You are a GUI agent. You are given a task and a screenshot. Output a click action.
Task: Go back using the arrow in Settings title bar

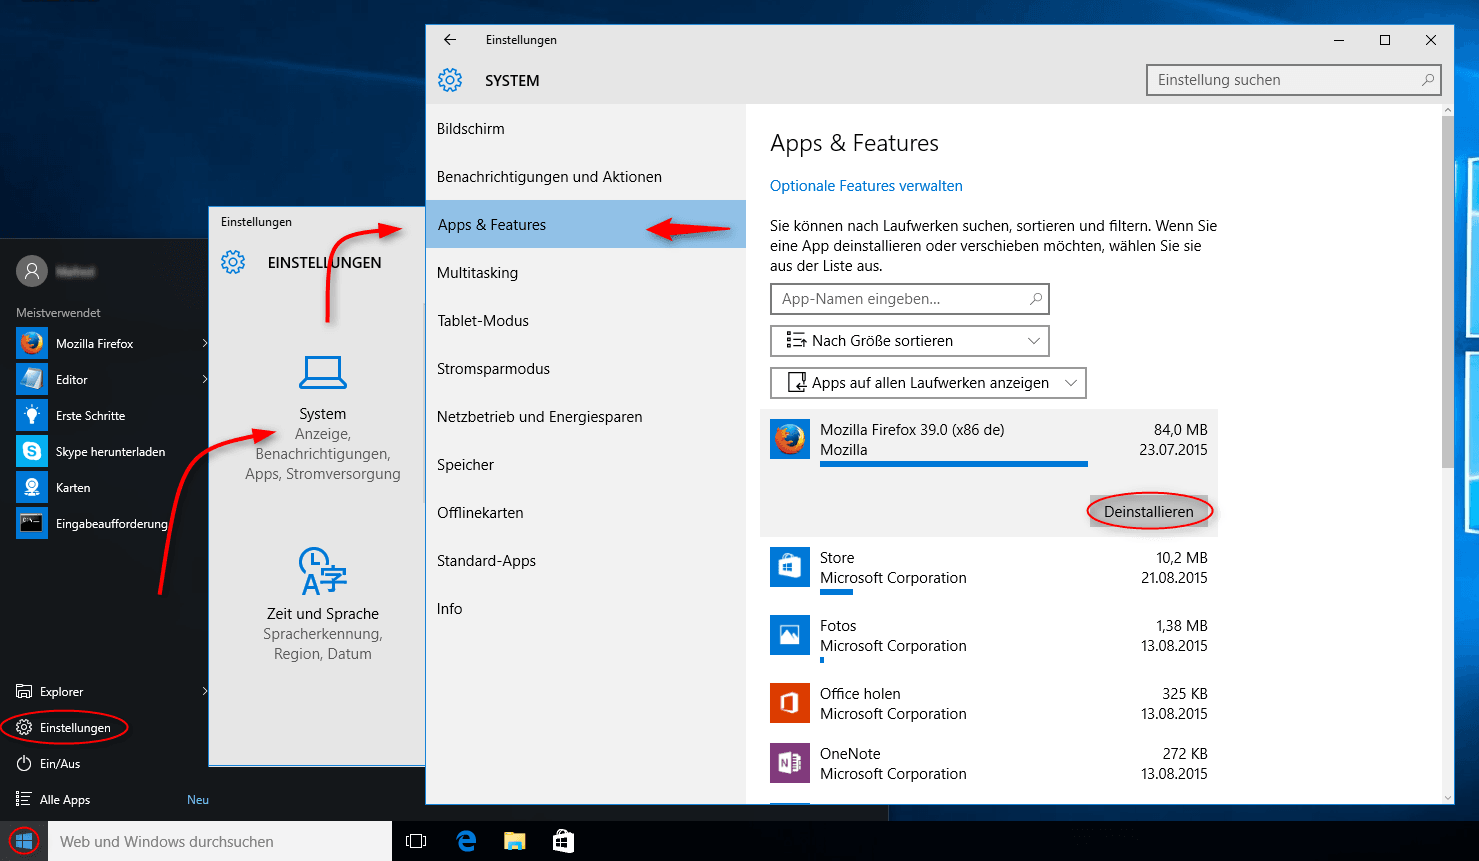(450, 40)
